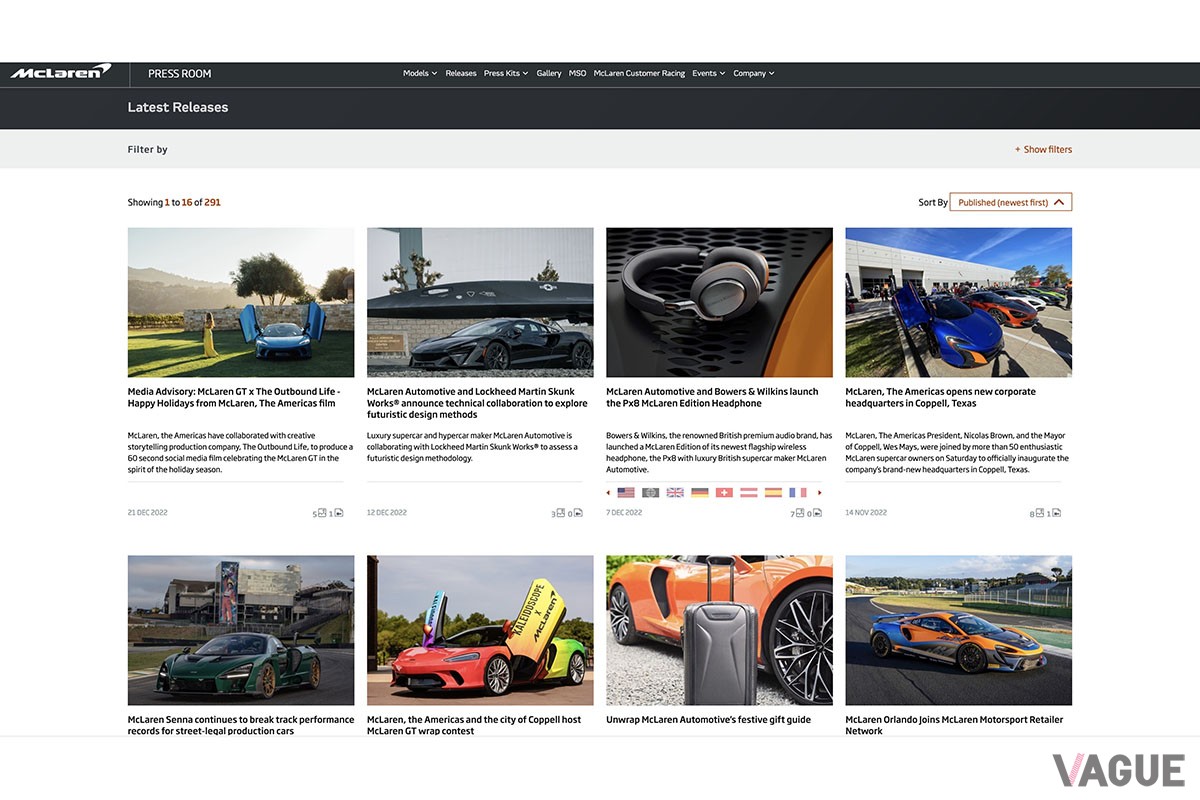Select the French flag language version
Viewport: 1200px width, 800px height.
[x=797, y=493]
